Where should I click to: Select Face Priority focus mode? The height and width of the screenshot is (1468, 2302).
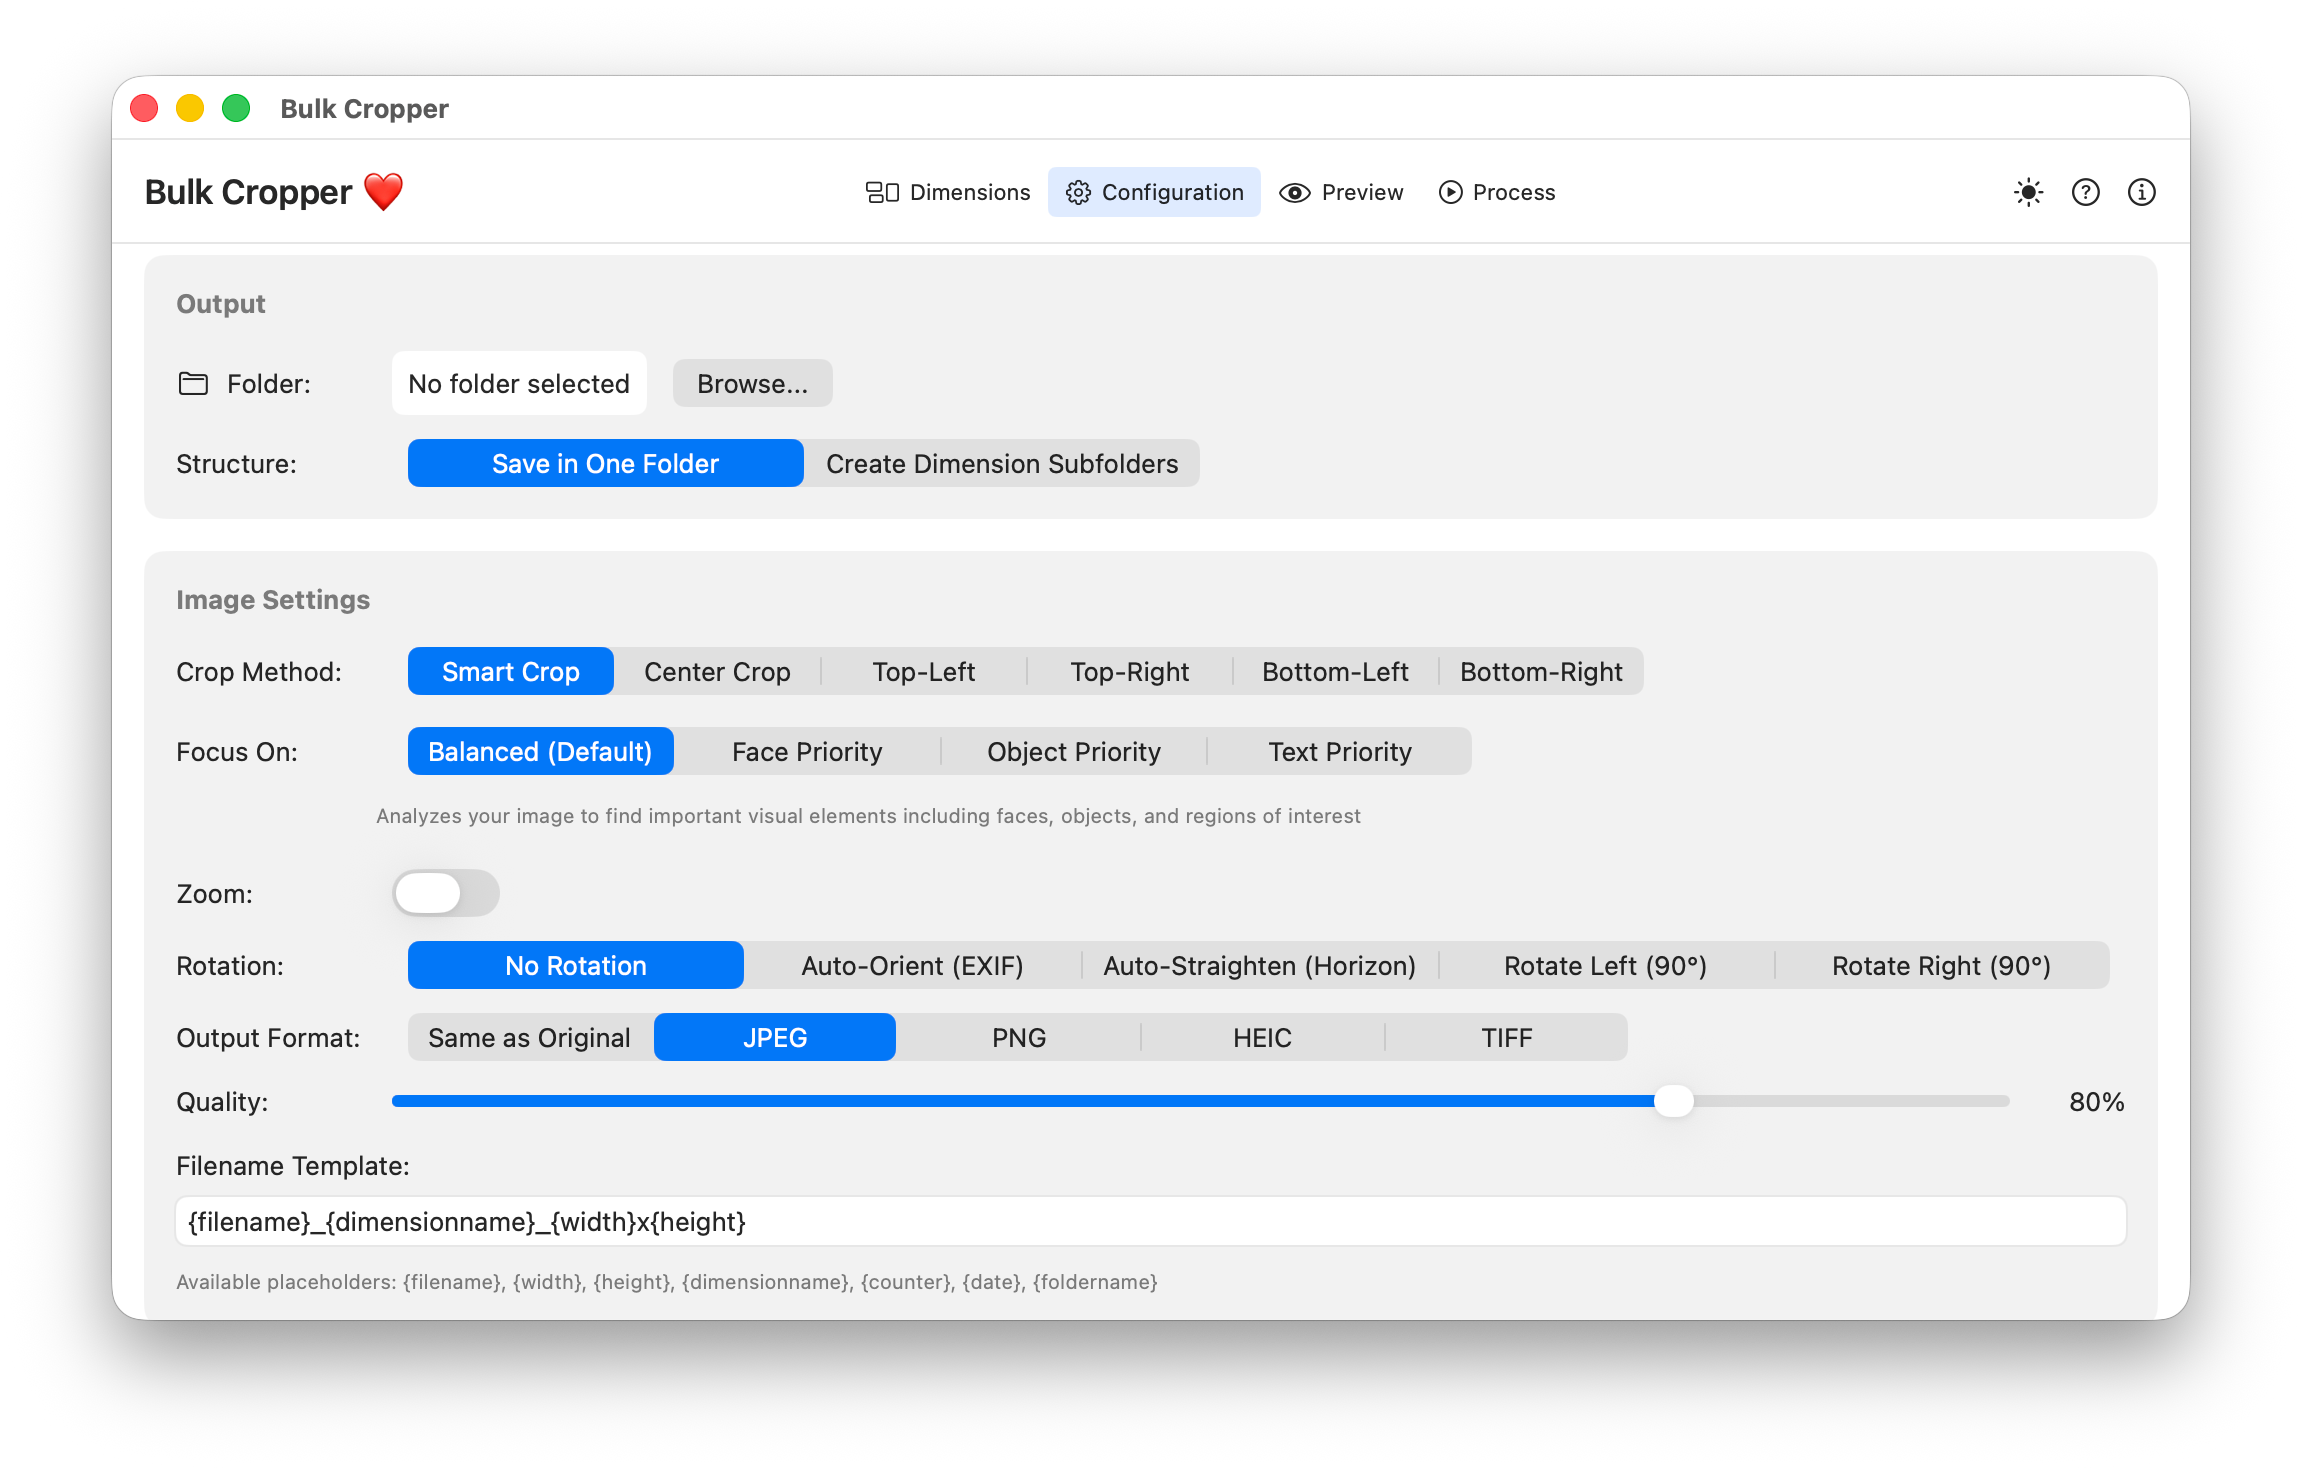[x=807, y=751]
